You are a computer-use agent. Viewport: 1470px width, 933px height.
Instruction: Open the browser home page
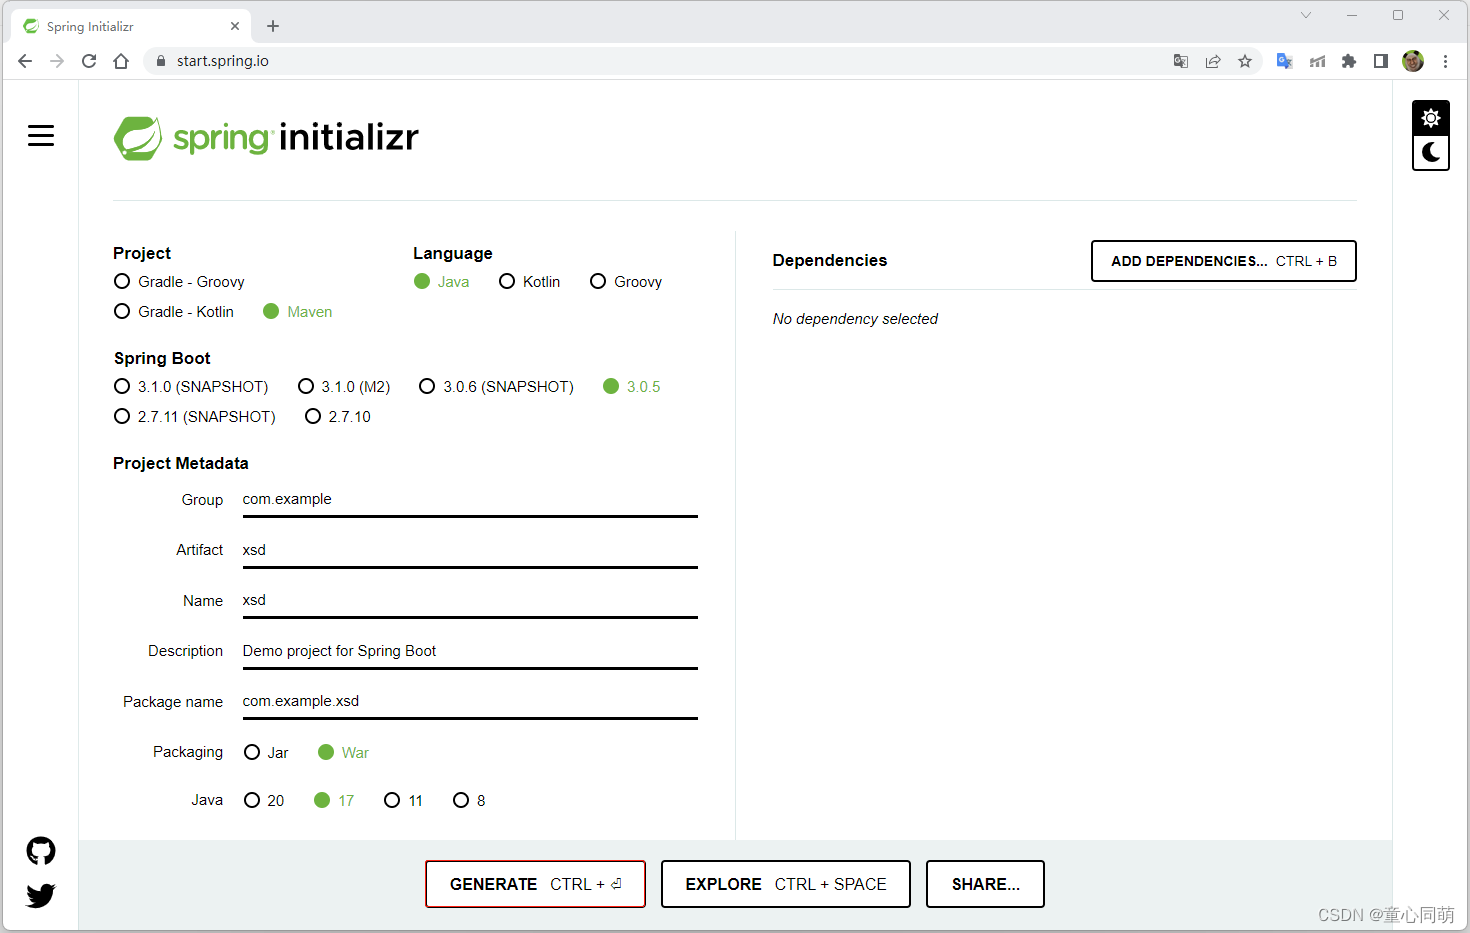click(121, 61)
